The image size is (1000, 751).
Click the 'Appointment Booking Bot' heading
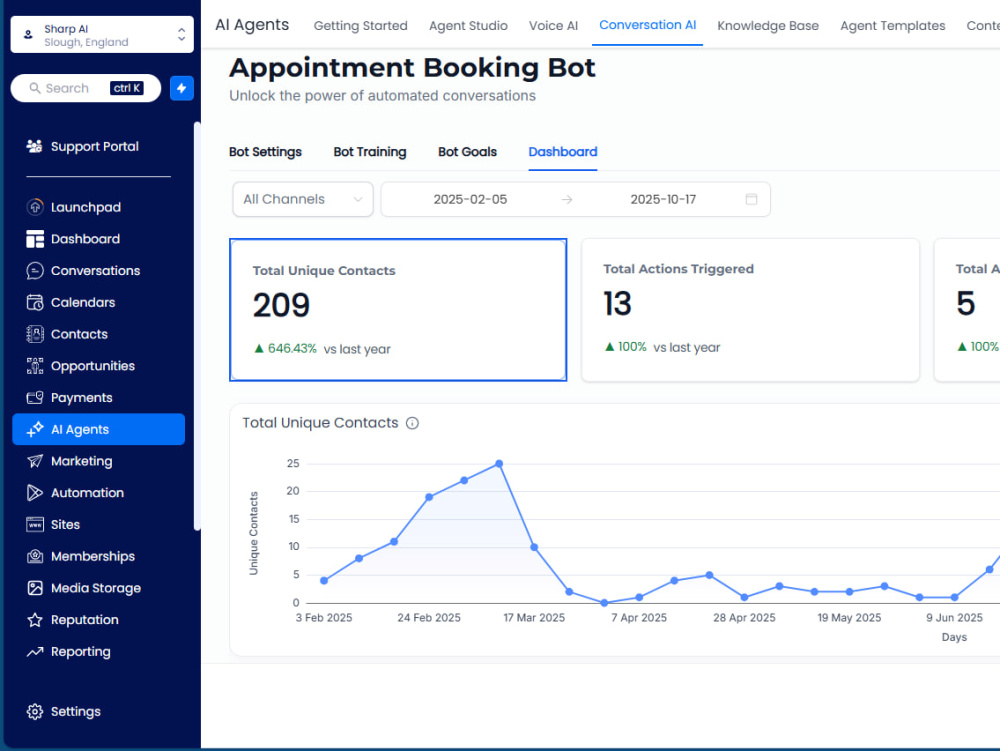(412, 68)
